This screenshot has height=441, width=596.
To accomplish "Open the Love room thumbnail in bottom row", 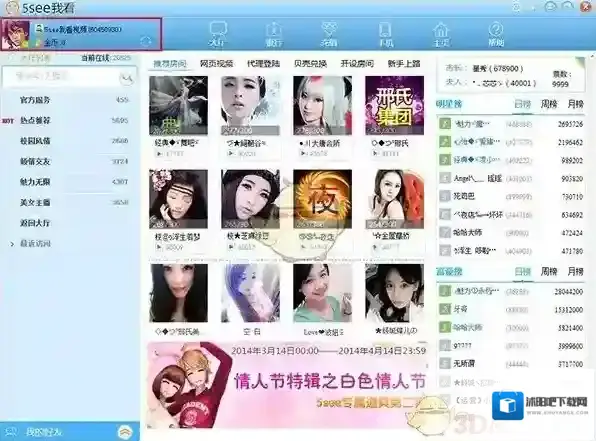I will tap(322, 293).
